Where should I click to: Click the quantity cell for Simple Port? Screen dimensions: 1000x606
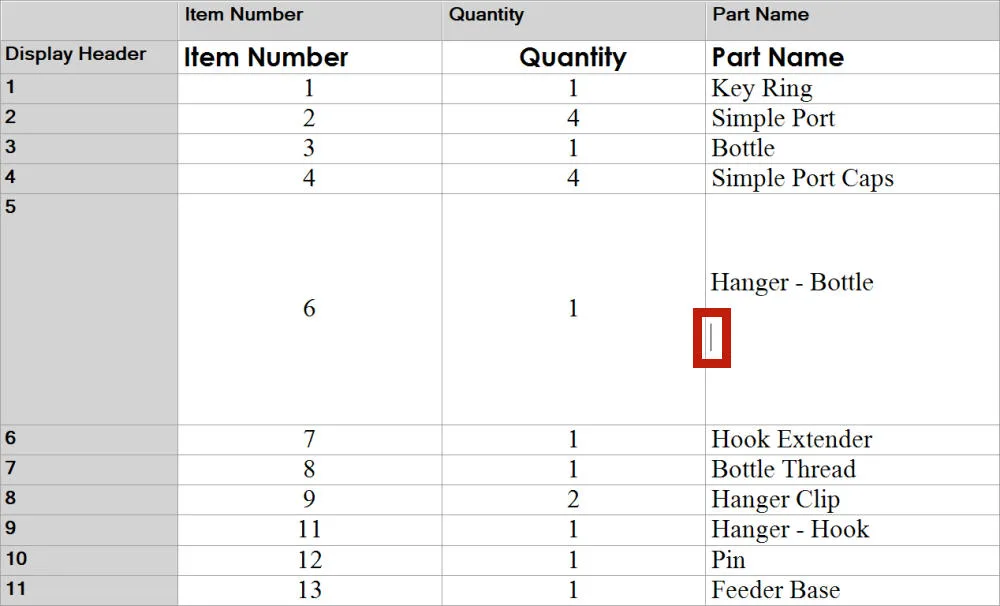coord(573,119)
